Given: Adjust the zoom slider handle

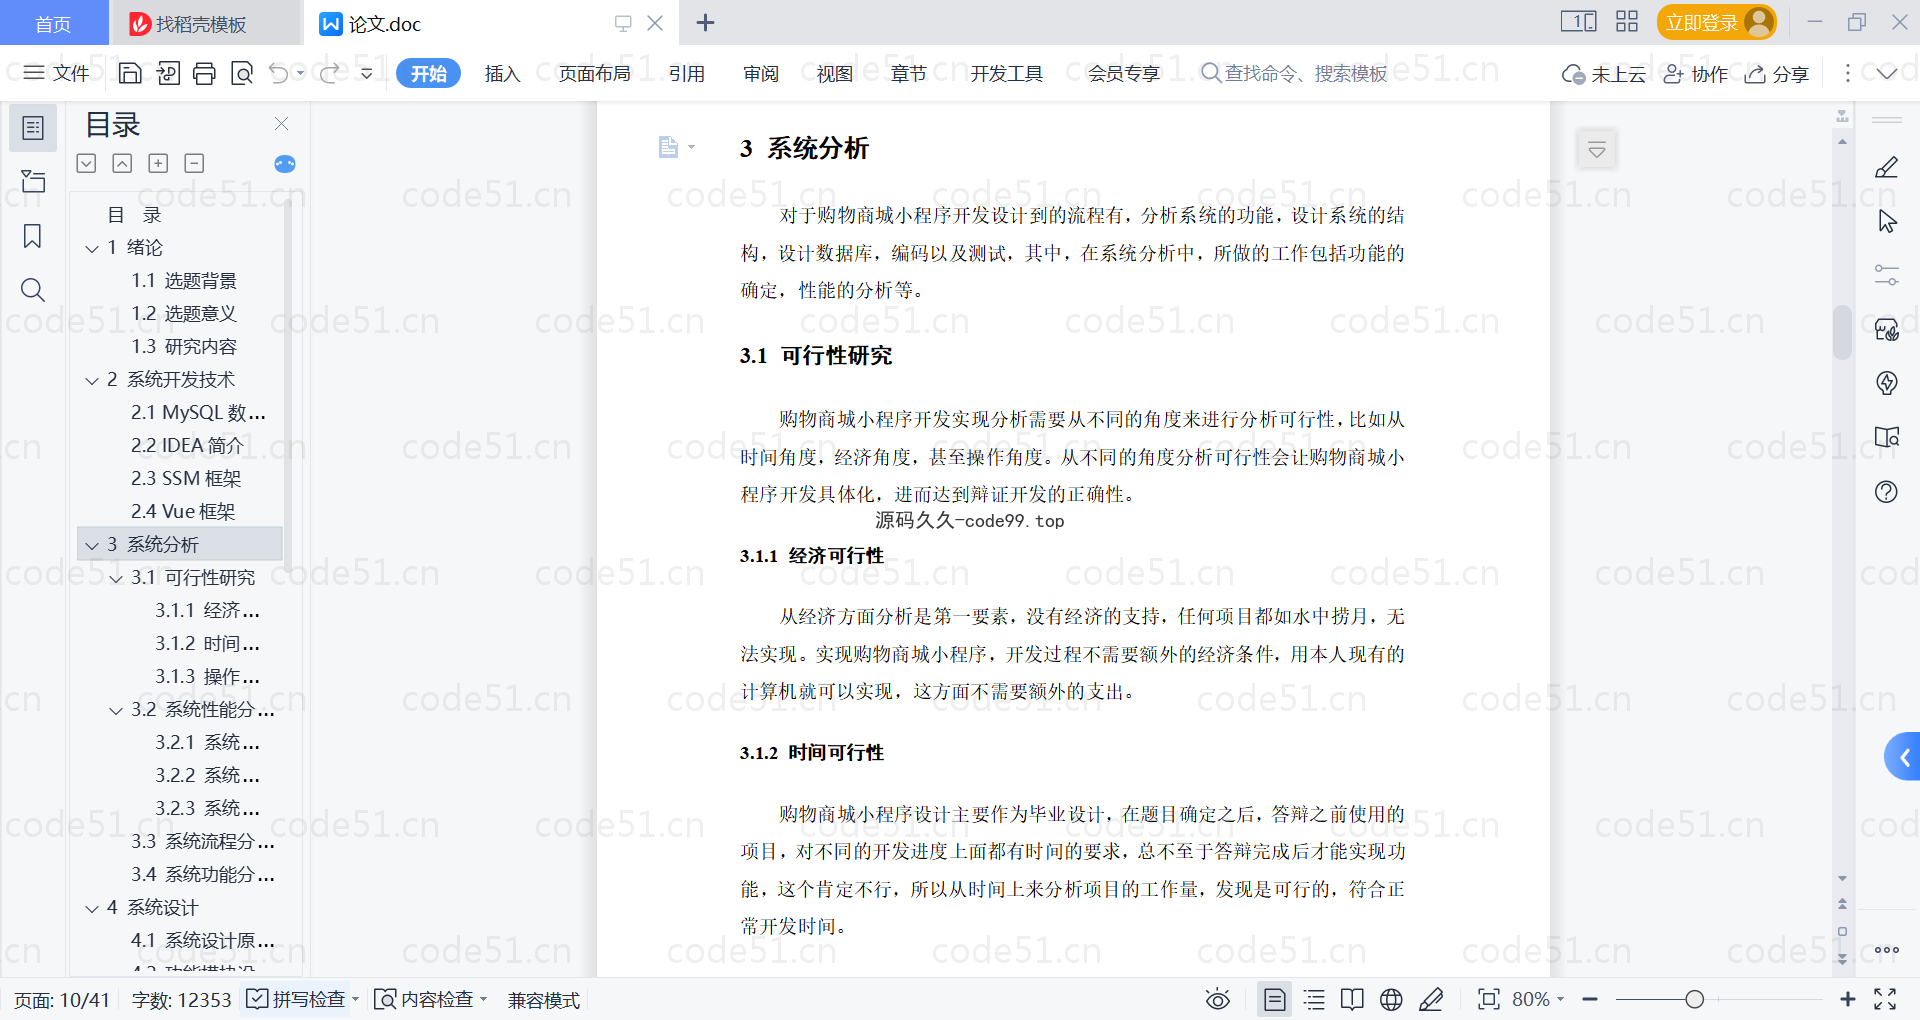Looking at the screenshot, I should [x=1694, y=999].
